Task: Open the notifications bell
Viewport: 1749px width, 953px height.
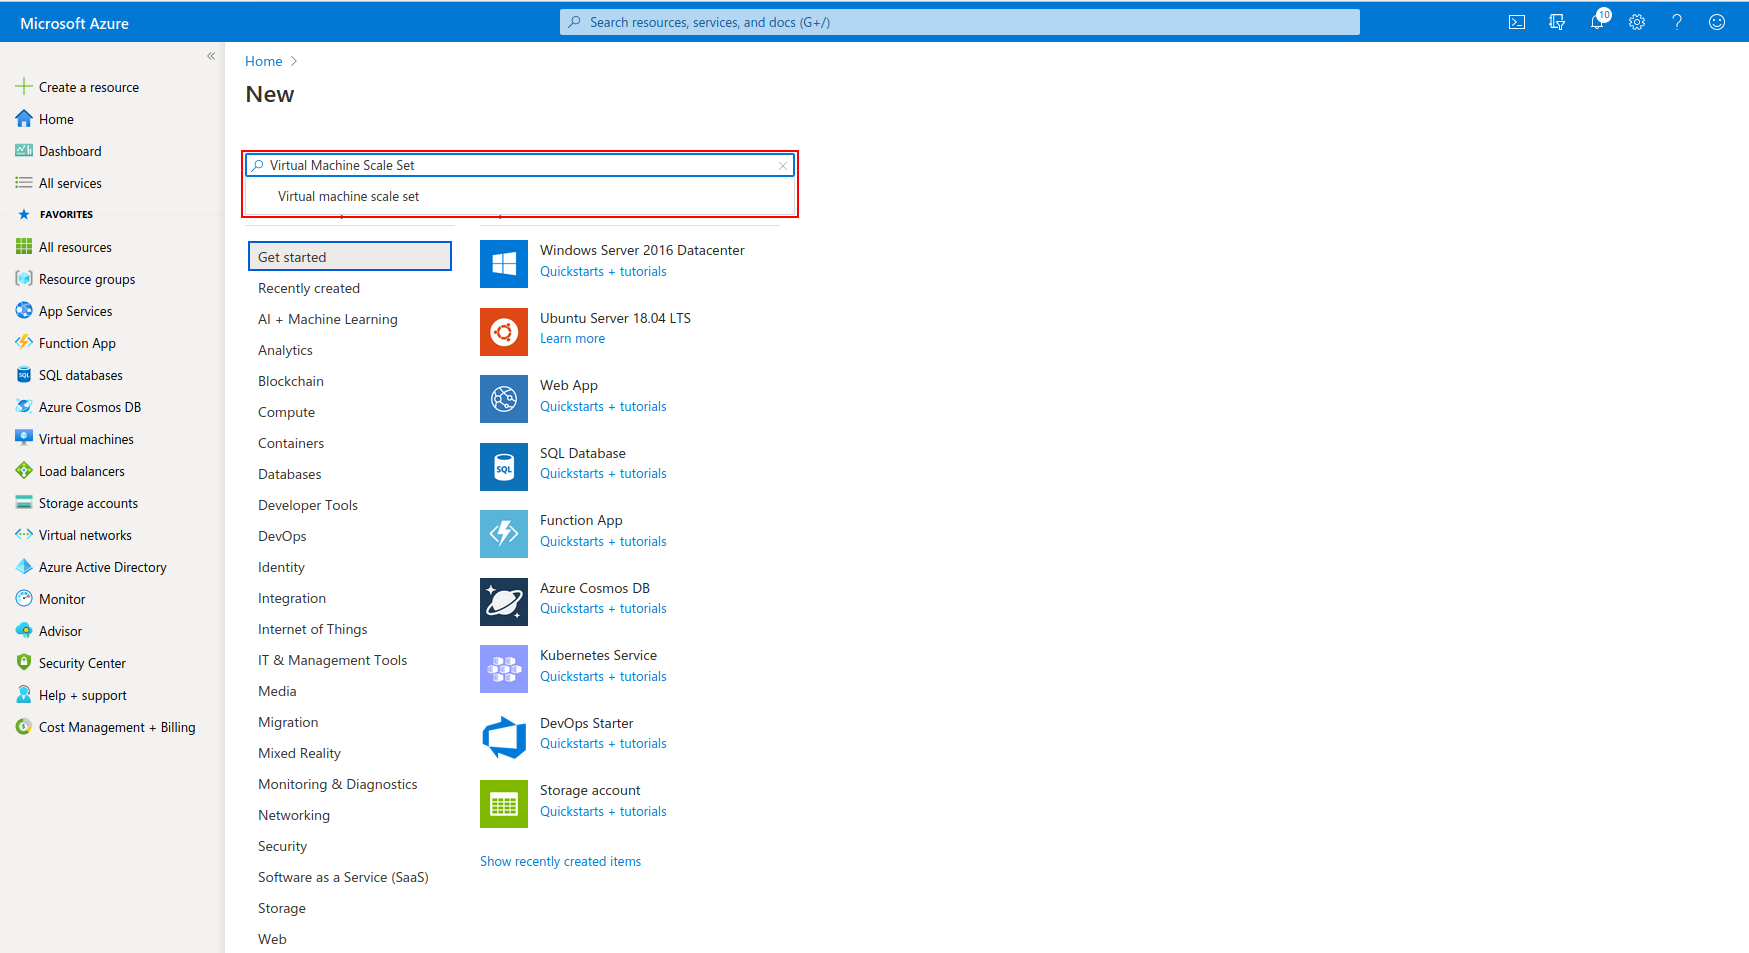Action: 1598,21
